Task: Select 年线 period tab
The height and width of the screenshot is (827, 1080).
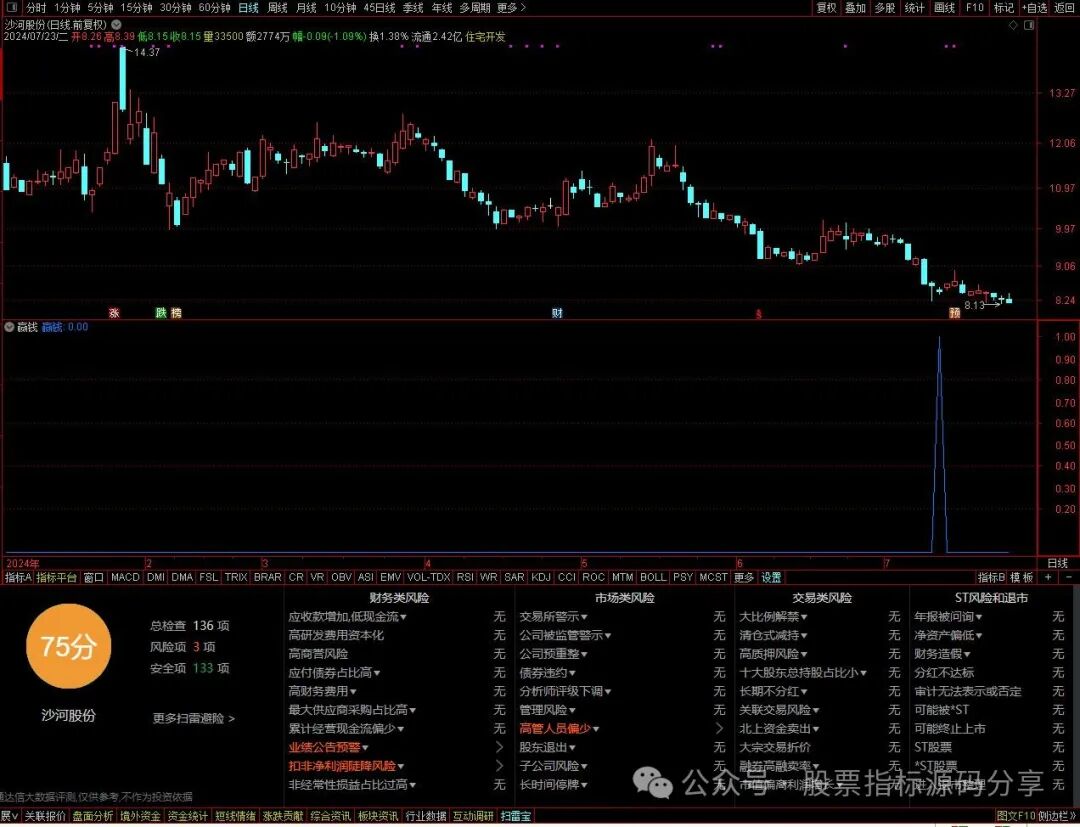Action: [x=442, y=8]
